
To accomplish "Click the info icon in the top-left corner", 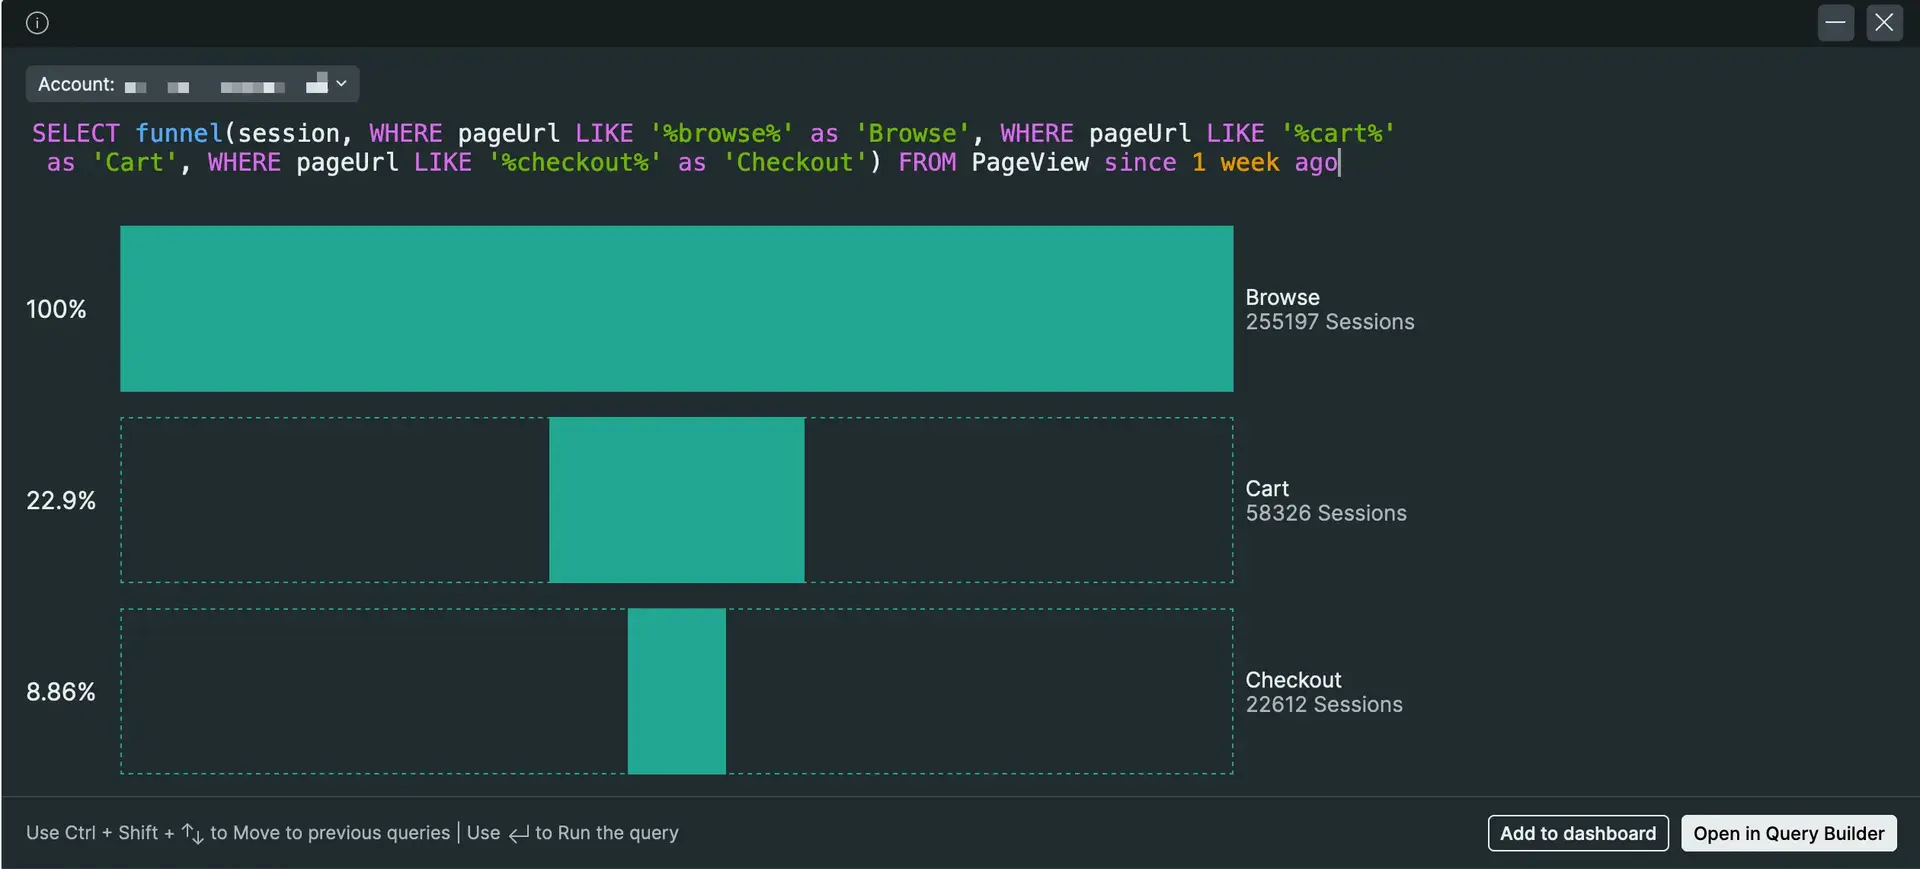I will 37,23.
